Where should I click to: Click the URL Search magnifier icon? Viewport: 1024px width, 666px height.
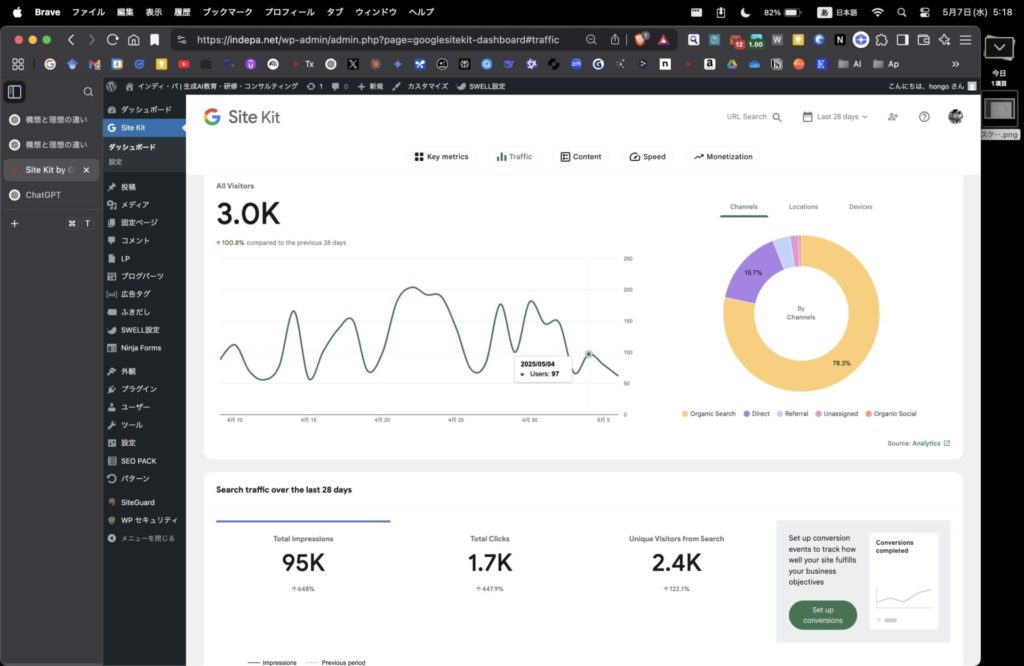777,117
